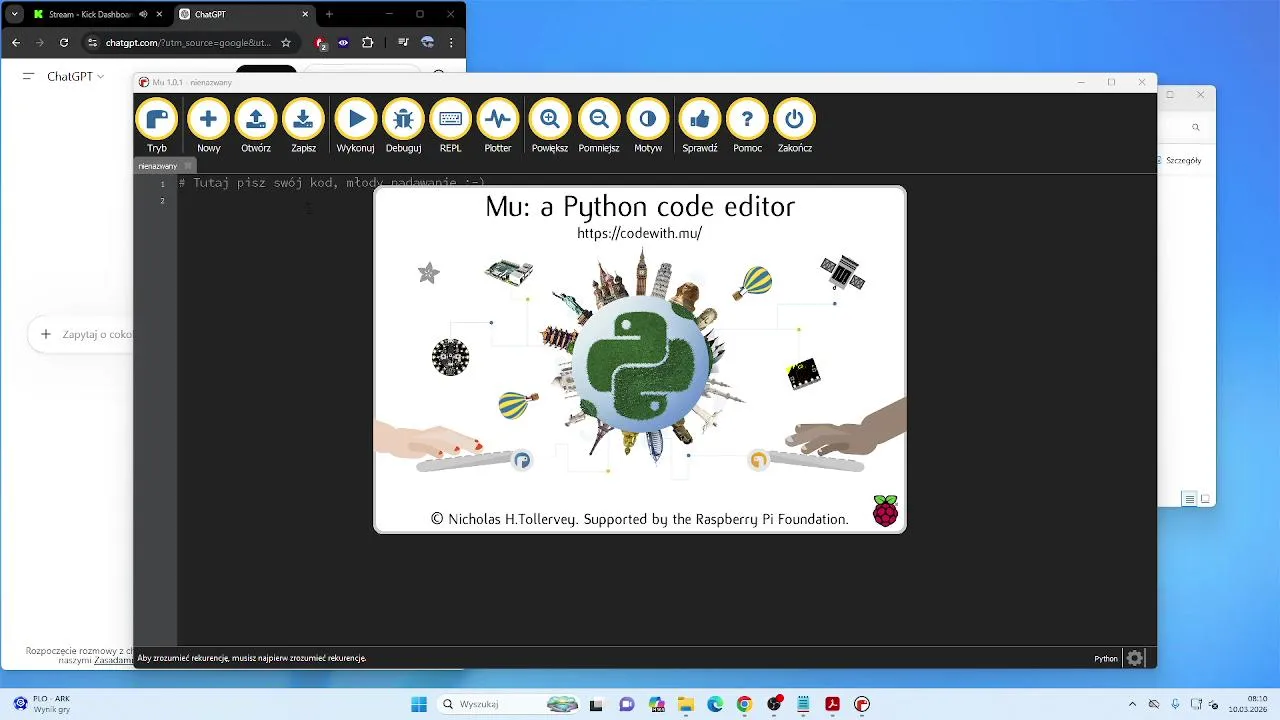Mute audio on the Kick Dashboard tab
The image size is (1280, 720).
pos(144,14)
